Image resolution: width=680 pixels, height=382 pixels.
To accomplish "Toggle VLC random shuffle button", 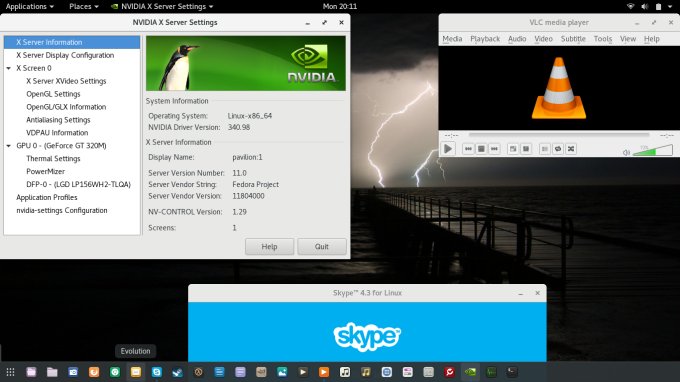I will 571,149.
